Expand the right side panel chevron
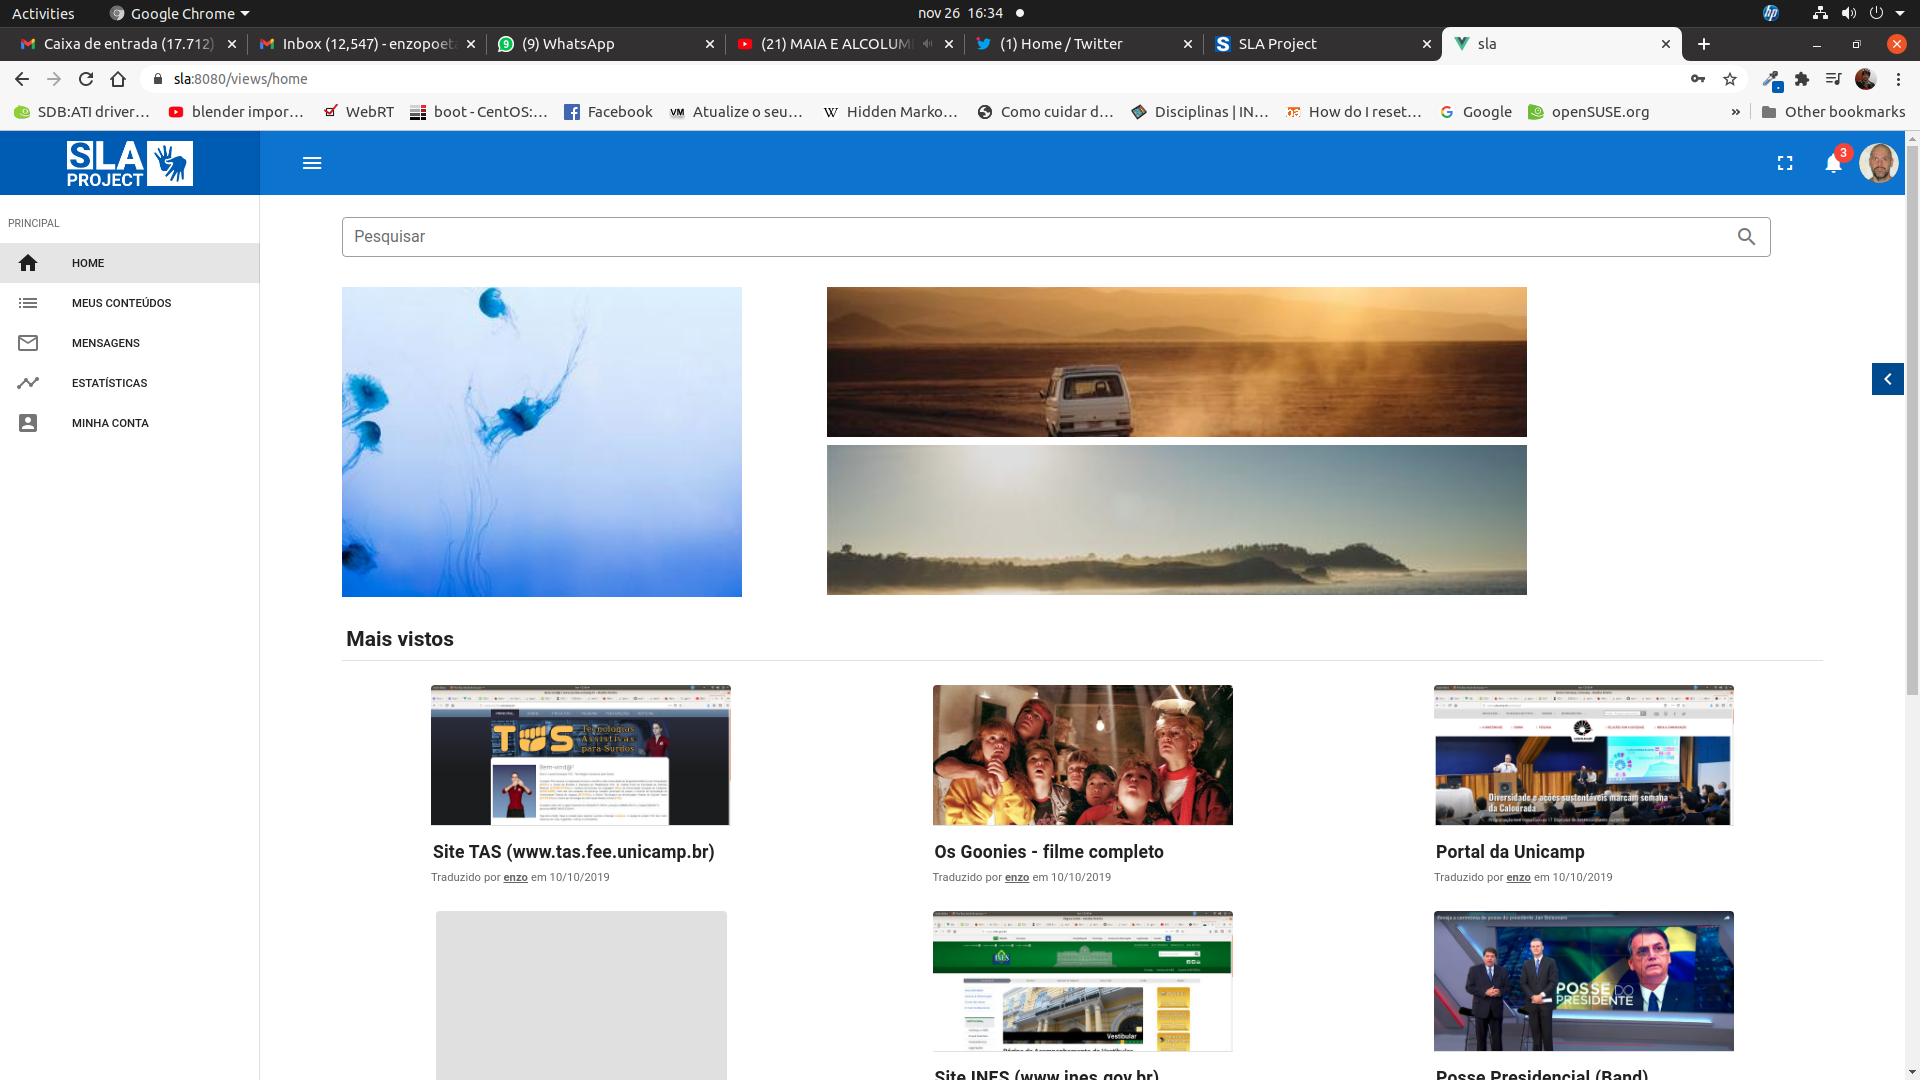 coord(1887,379)
